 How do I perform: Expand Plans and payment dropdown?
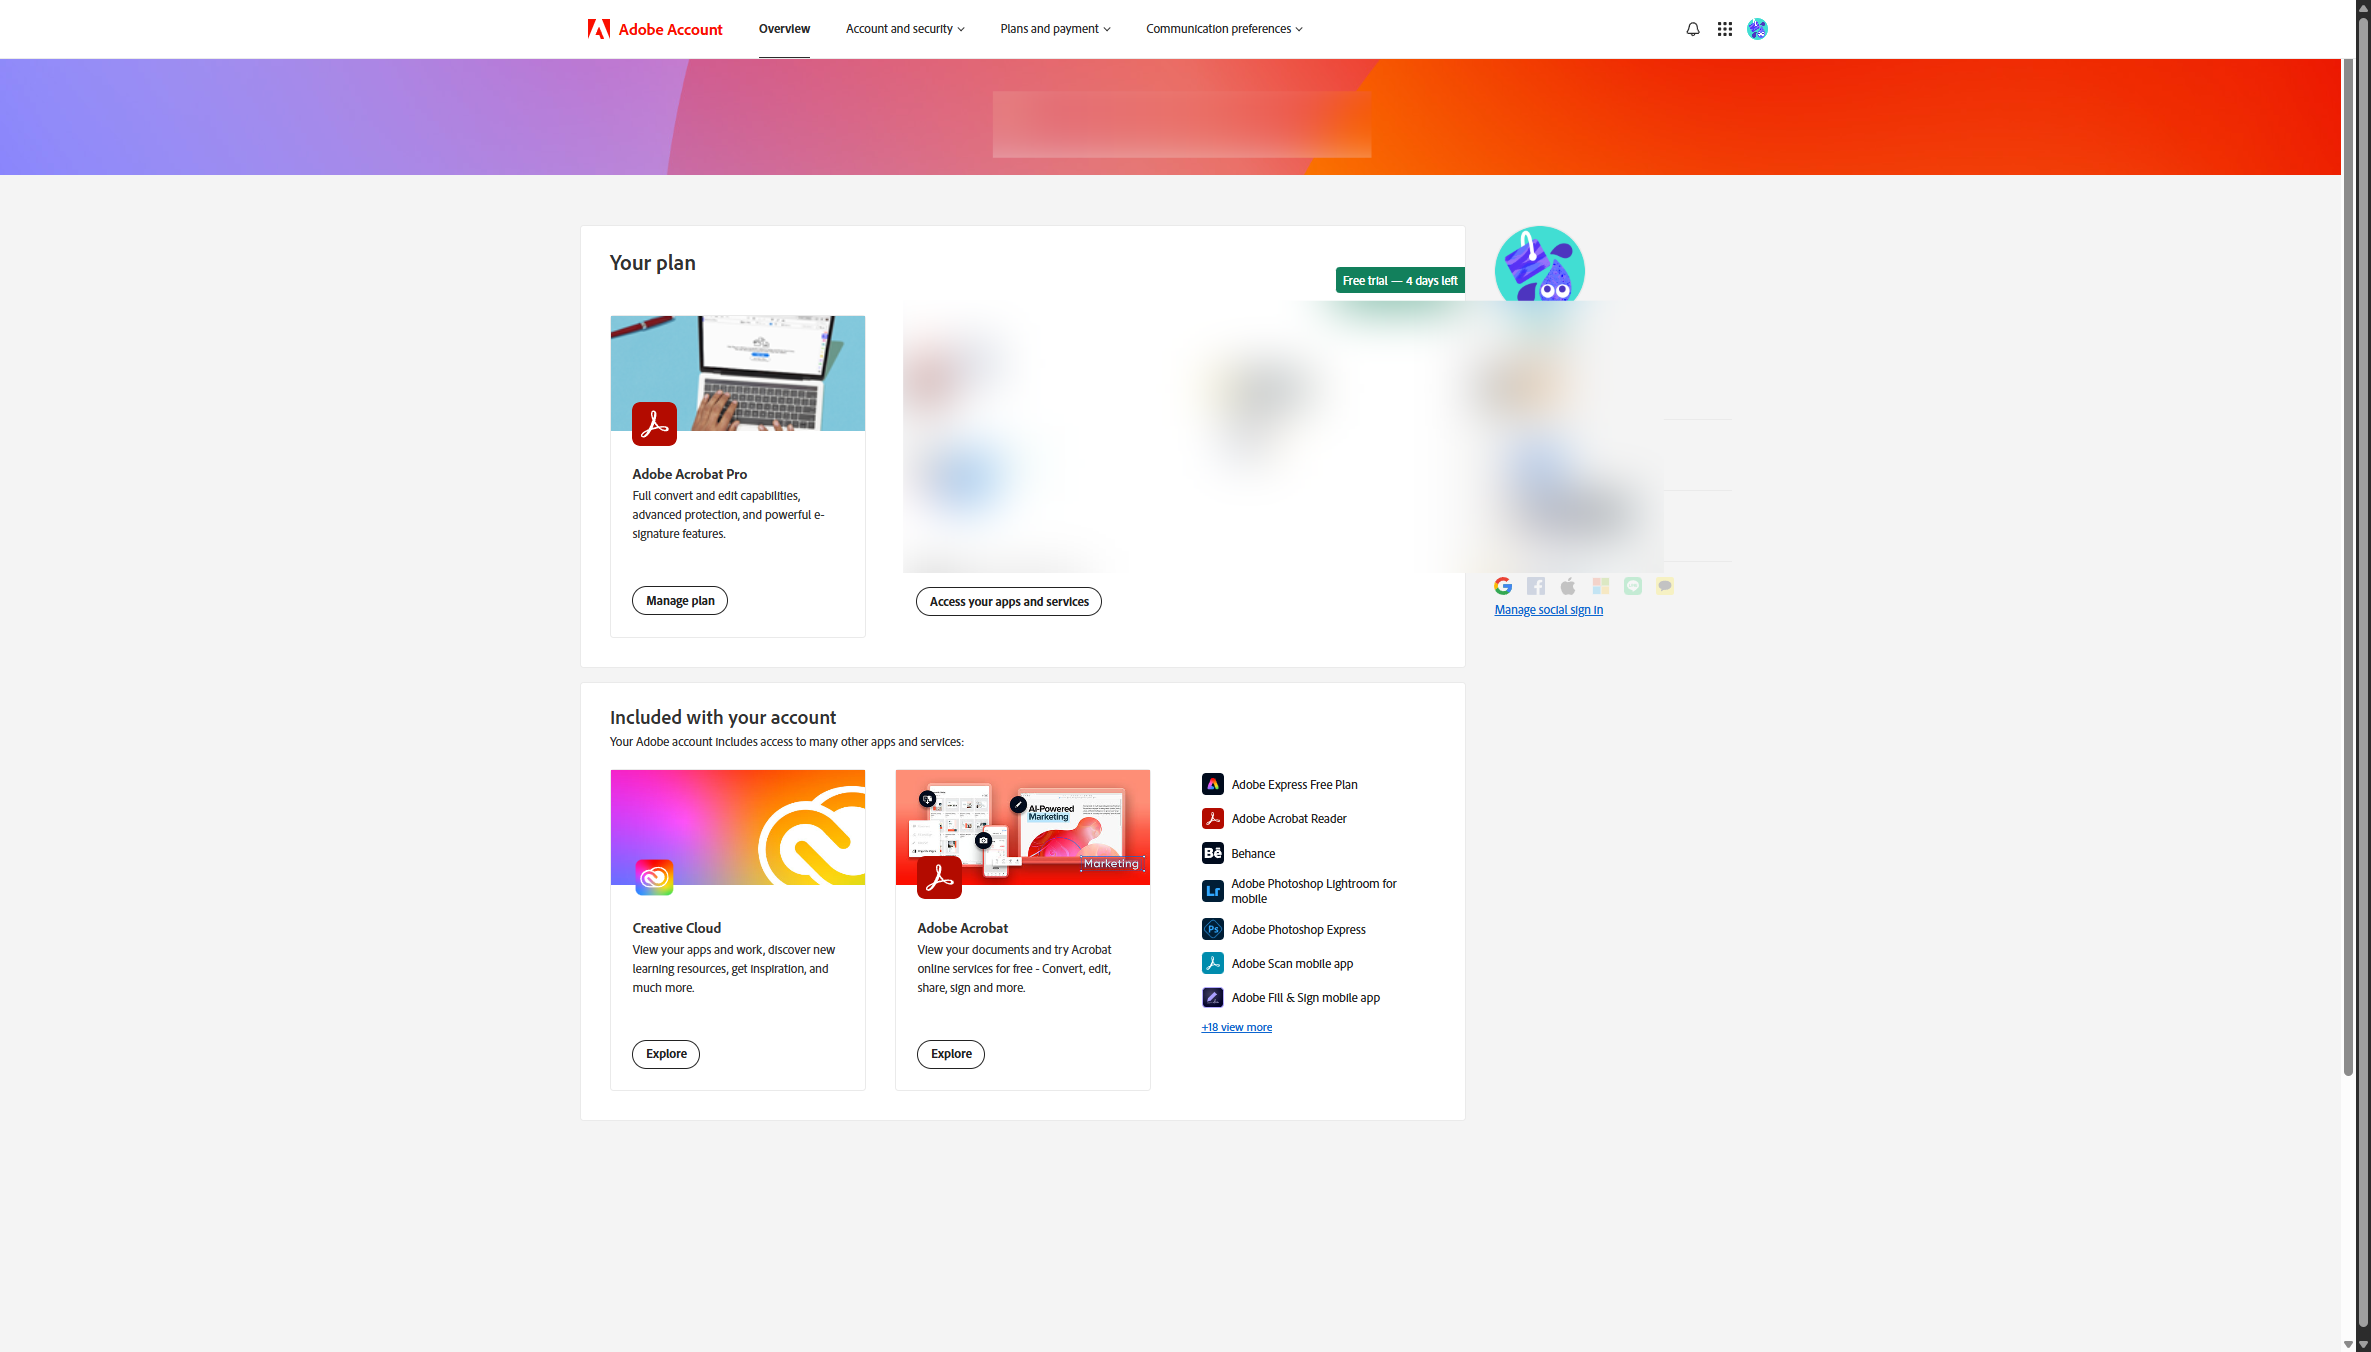coord(1054,29)
